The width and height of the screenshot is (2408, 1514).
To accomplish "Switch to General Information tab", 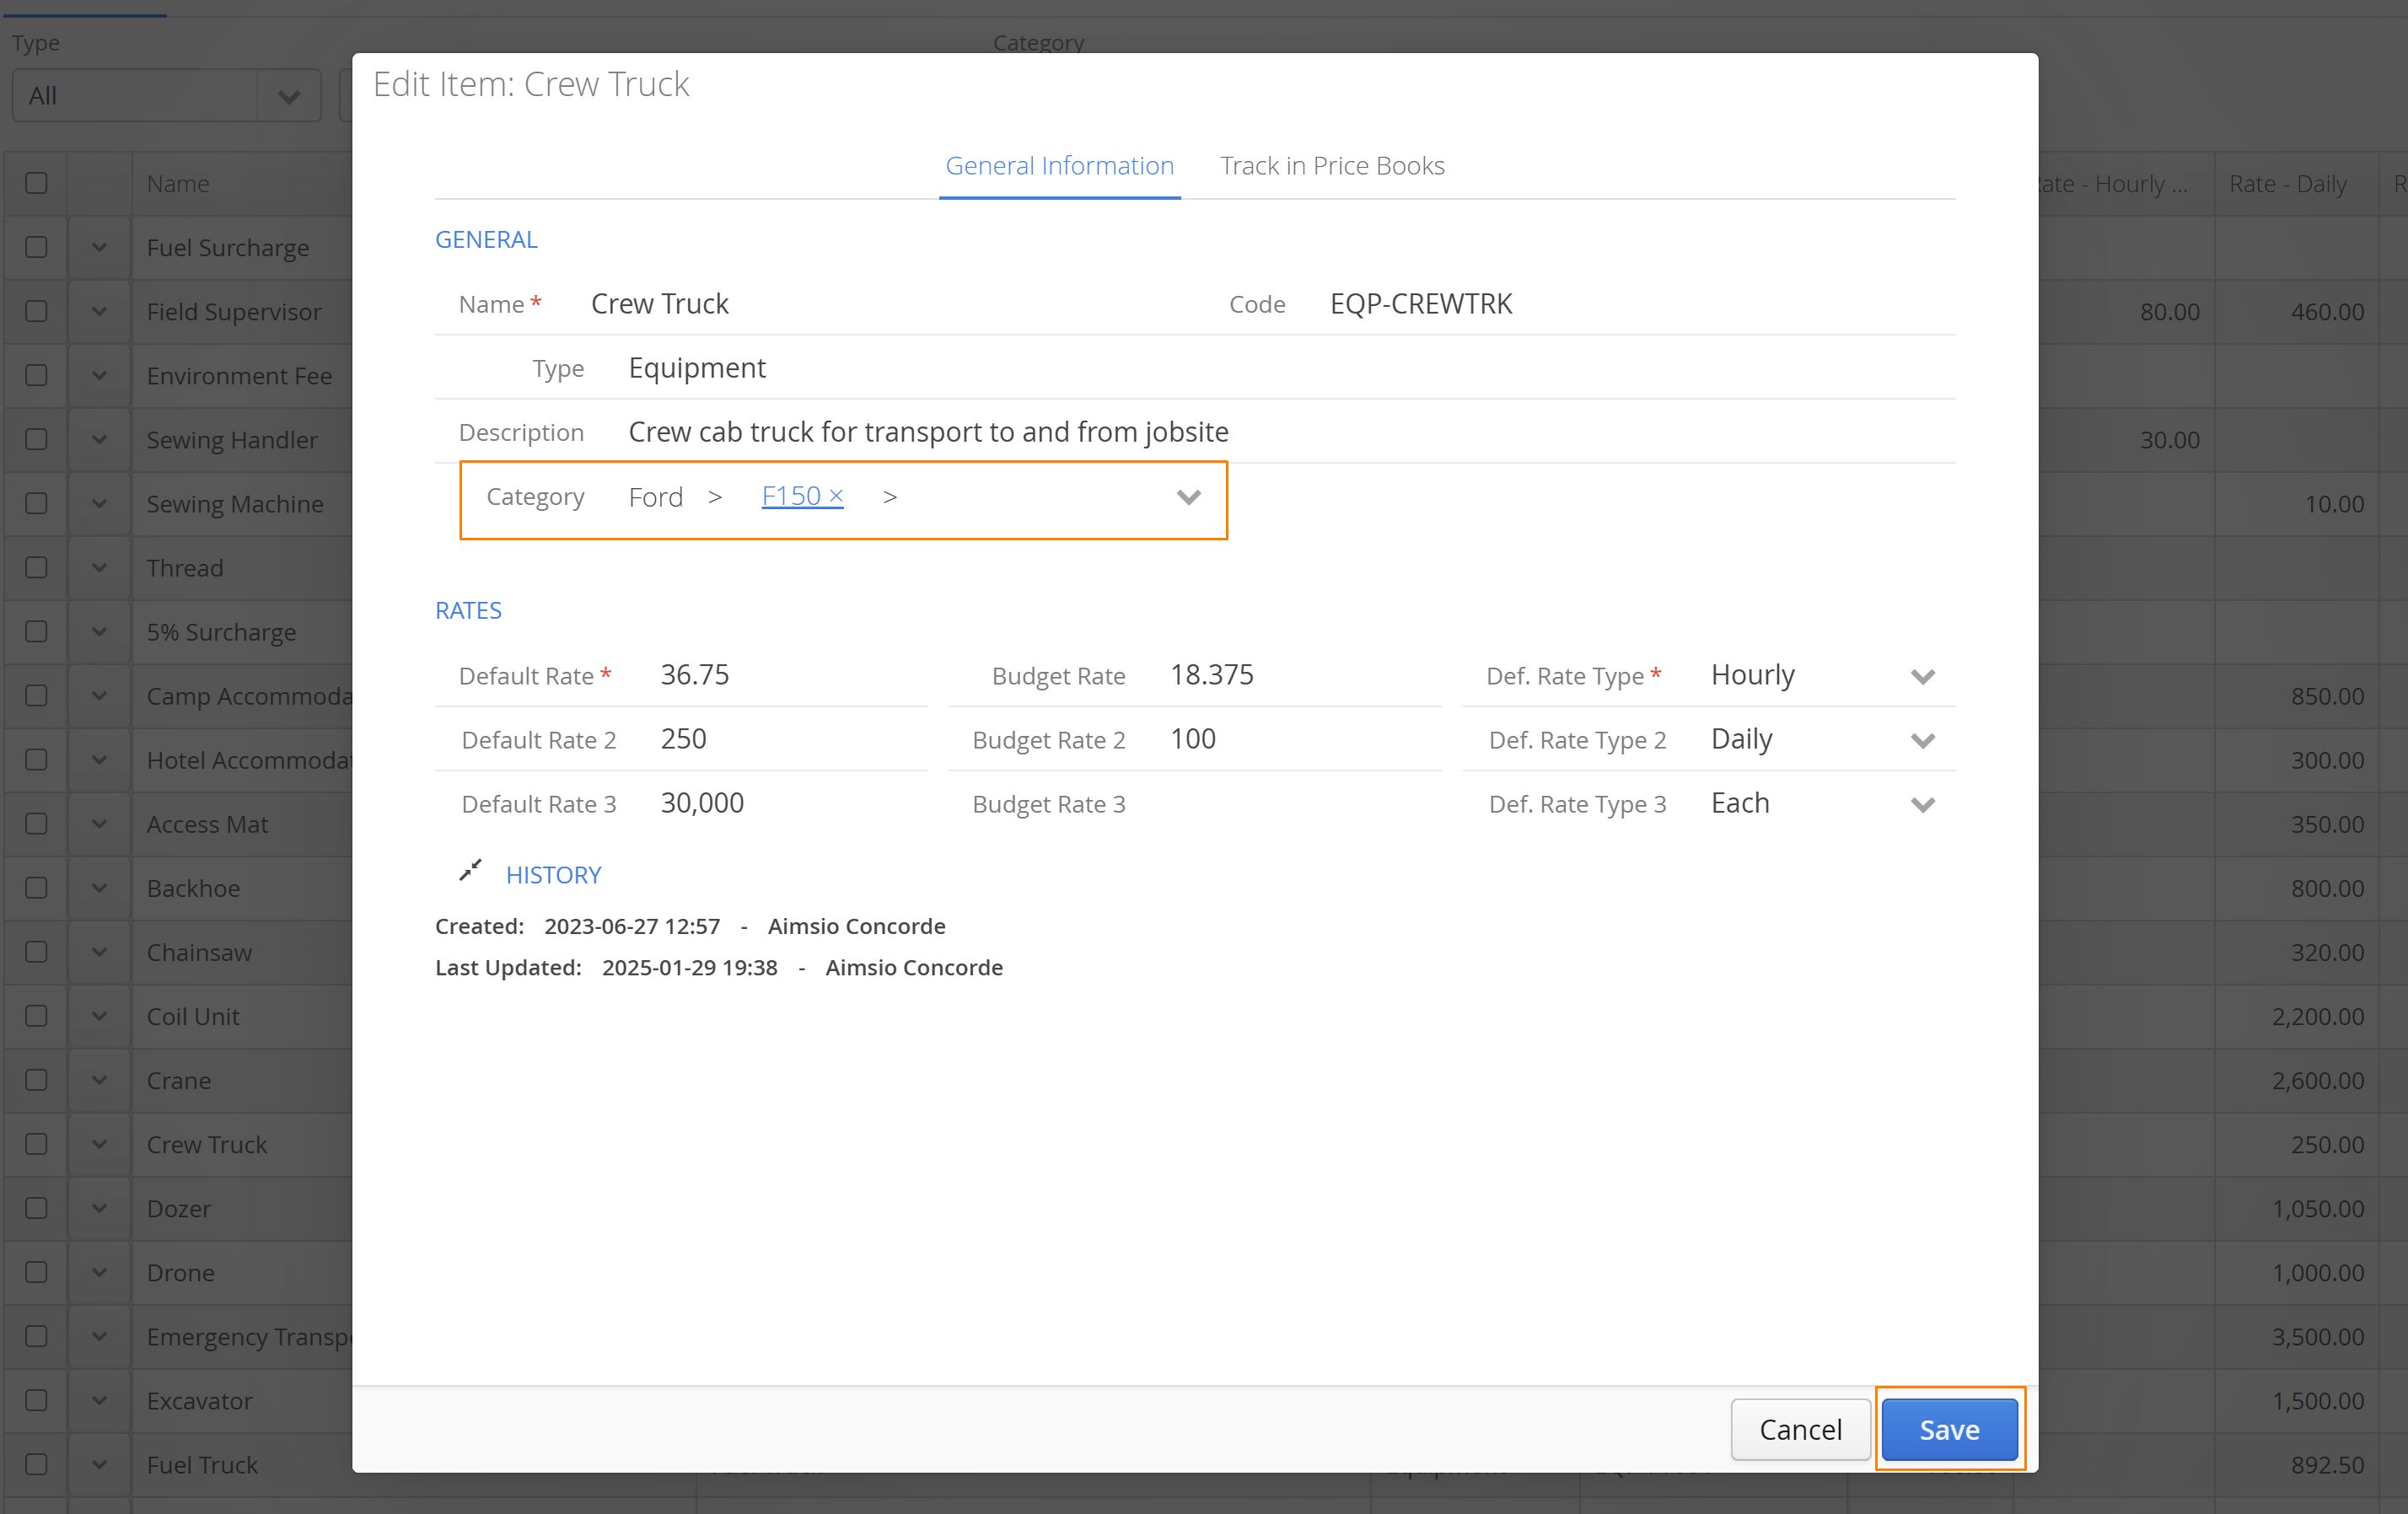I will (1059, 166).
